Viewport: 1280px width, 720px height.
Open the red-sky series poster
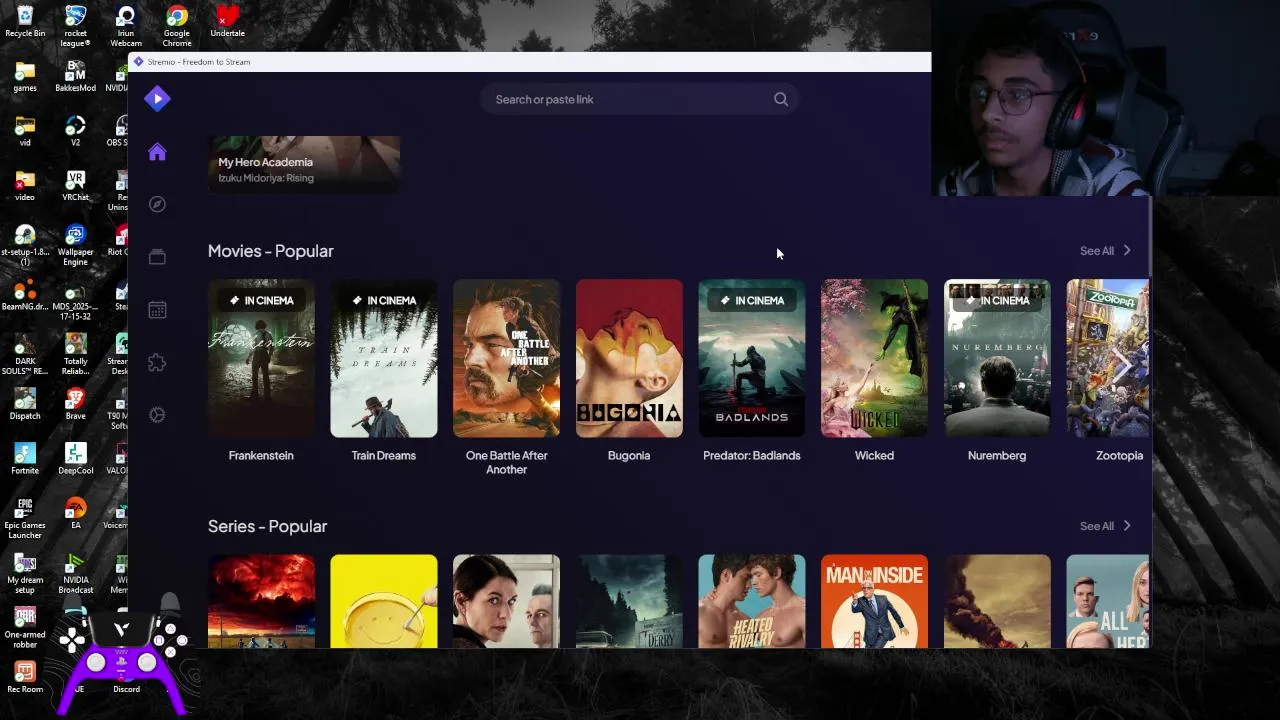tap(261, 601)
